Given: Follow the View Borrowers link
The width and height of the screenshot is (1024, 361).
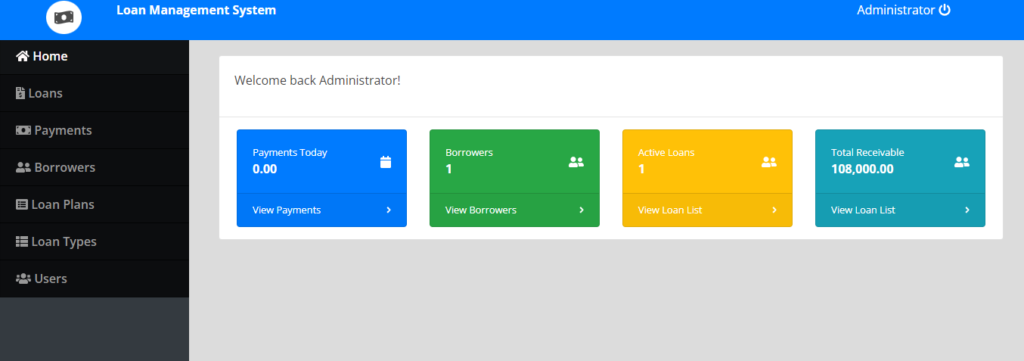Looking at the screenshot, I should point(481,210).
